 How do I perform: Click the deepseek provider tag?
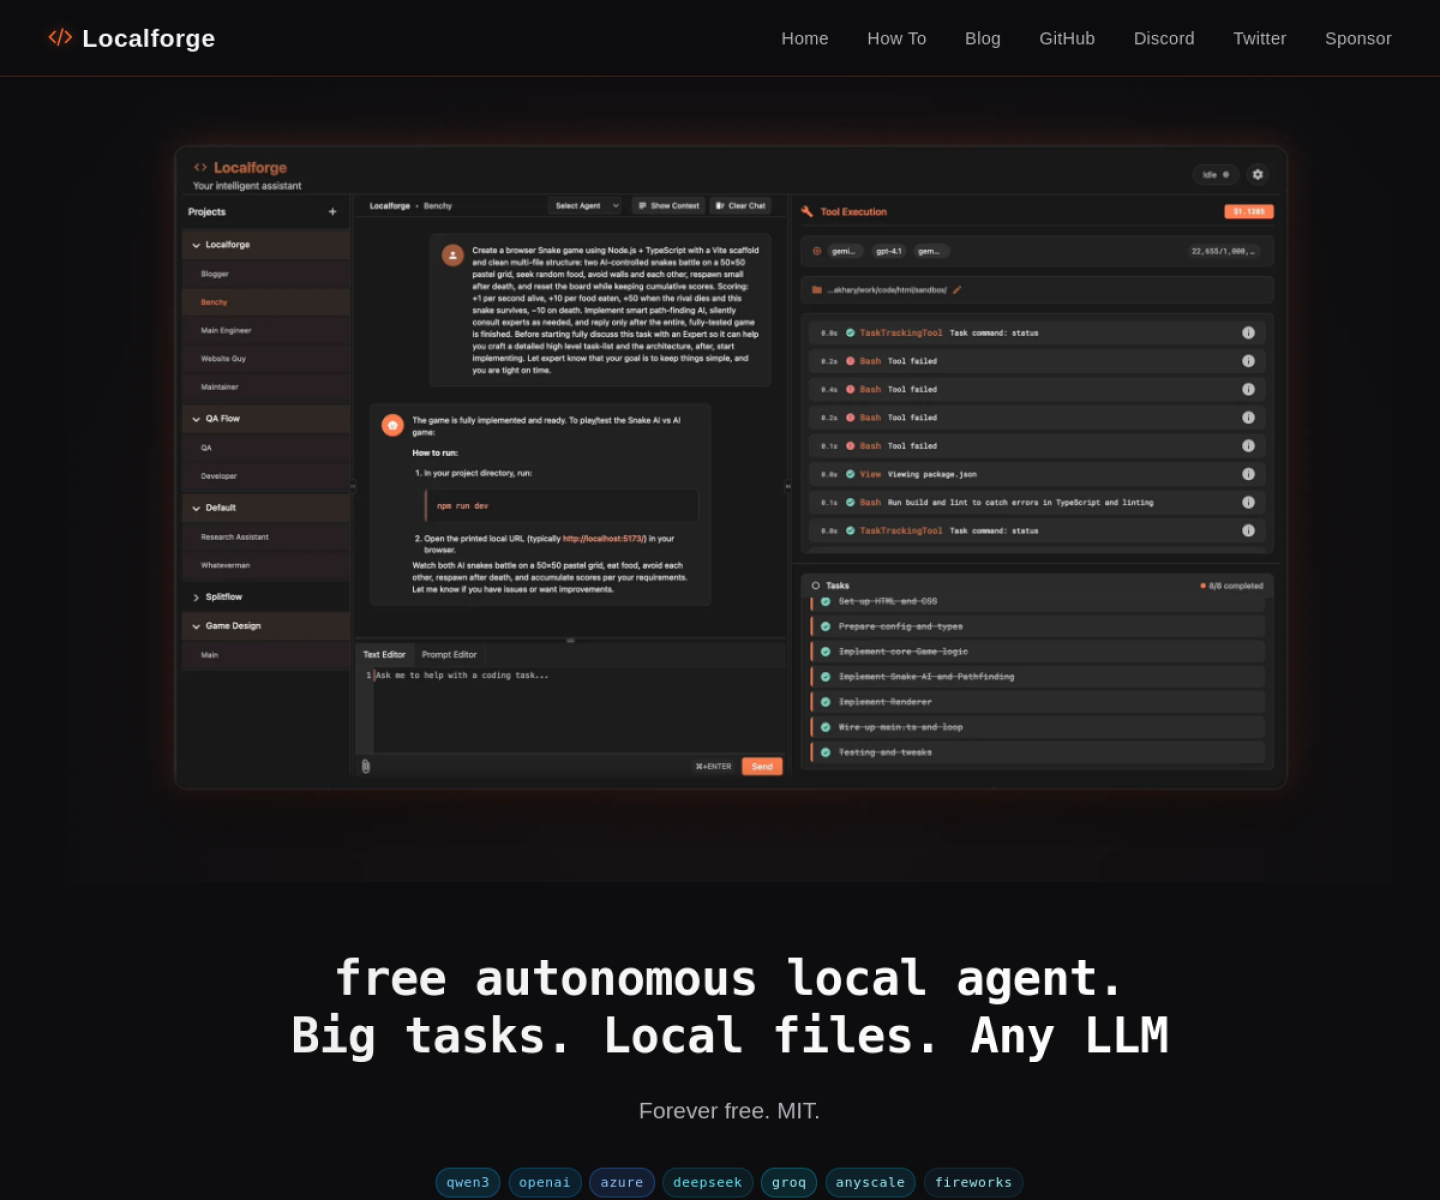click(708, 1182)
